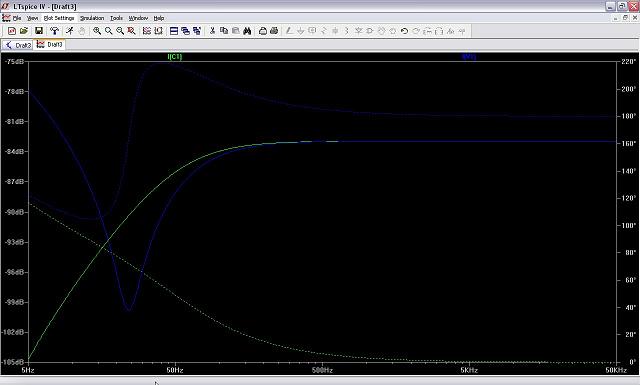Click the Zoom to Fit magnifier icon
The width and height of the screenshot is (640, 385).
pos(131,31)
